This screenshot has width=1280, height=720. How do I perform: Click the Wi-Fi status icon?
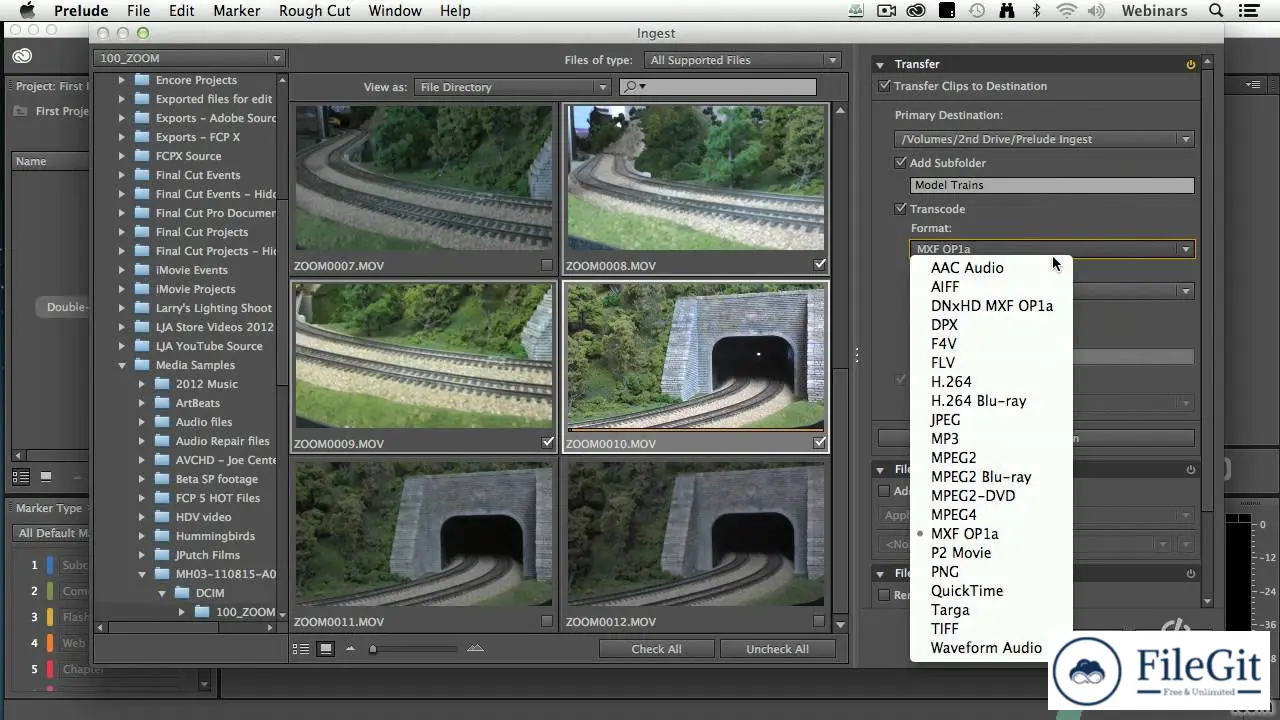click(1066, 11)
